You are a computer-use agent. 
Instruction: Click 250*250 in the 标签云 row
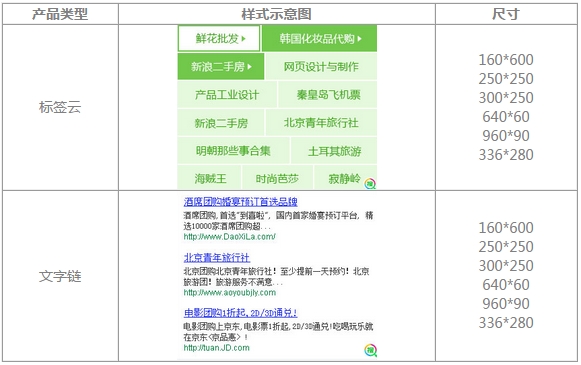click(x=506, y=79)
